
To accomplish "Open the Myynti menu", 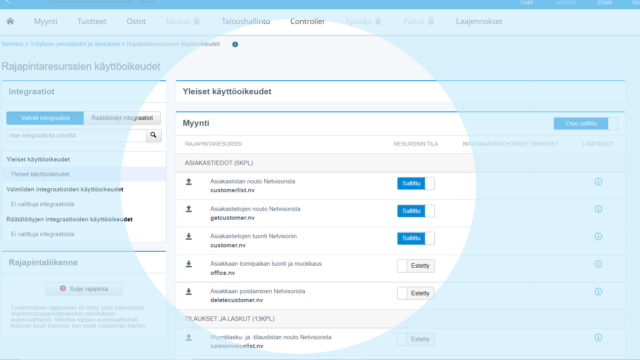I will pyautogui.click(x=45, y=21).
